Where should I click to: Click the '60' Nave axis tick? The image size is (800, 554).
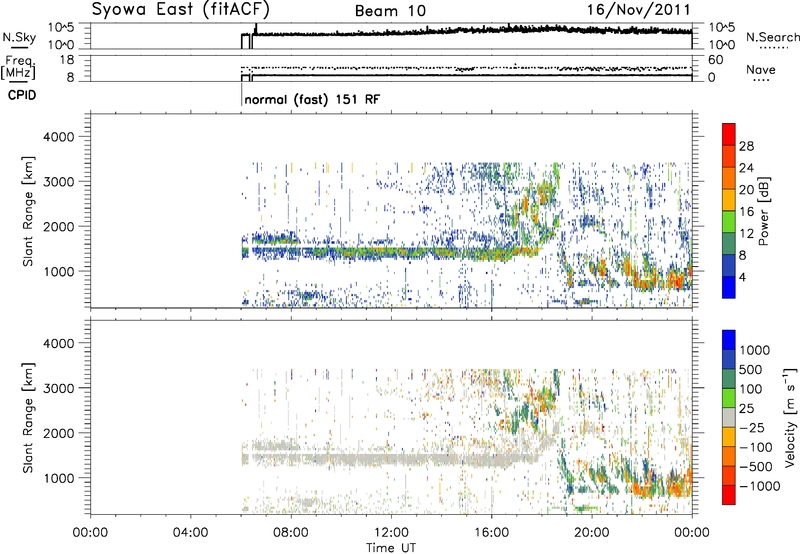pyautogui.click(x=715, y=60)
